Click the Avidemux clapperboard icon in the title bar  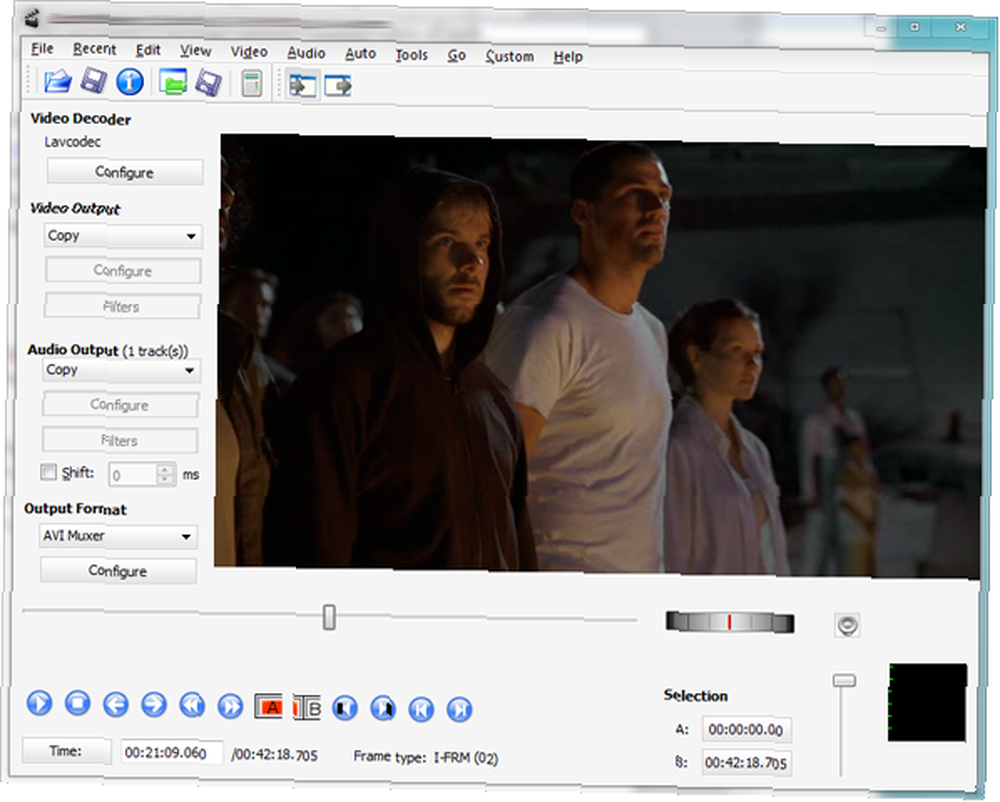[x=33, y=18]
